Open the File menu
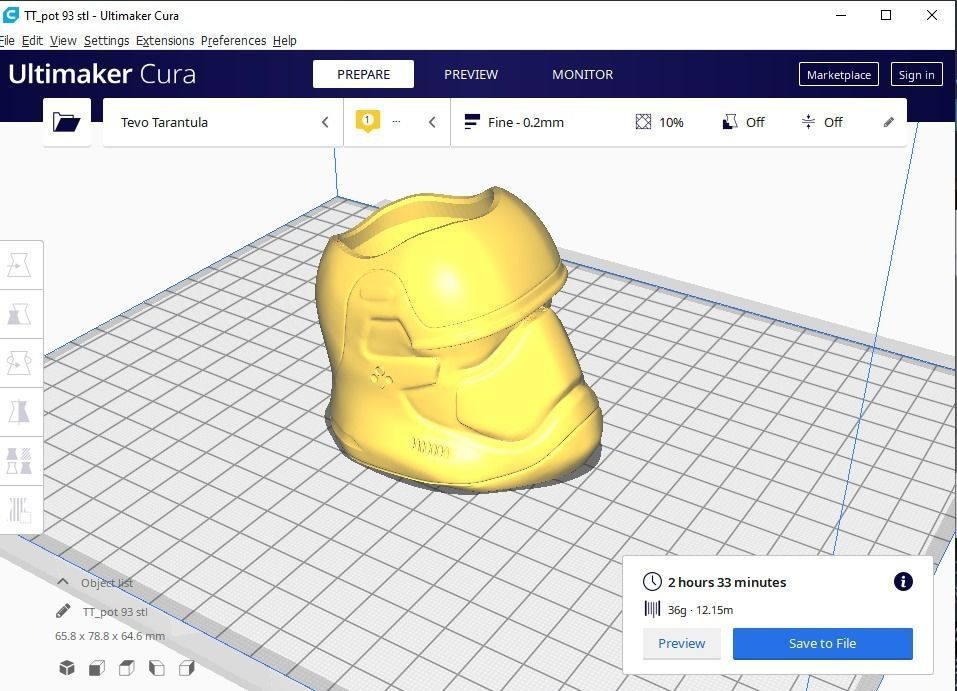 pyautogui.click(x=7, y=41)
